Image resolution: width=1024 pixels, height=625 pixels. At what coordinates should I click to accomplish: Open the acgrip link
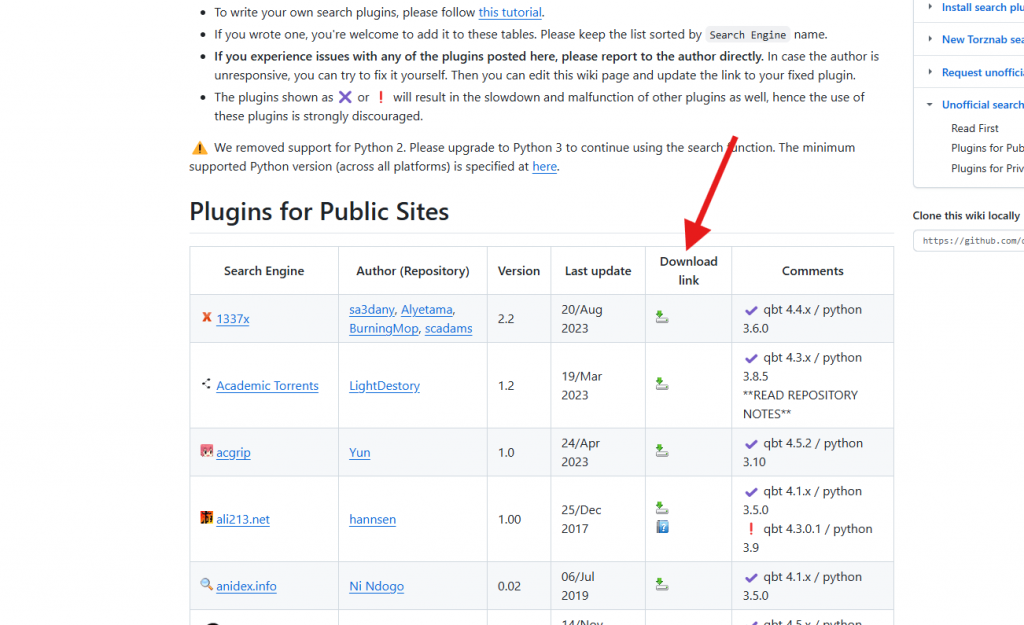tap(233, 452)
